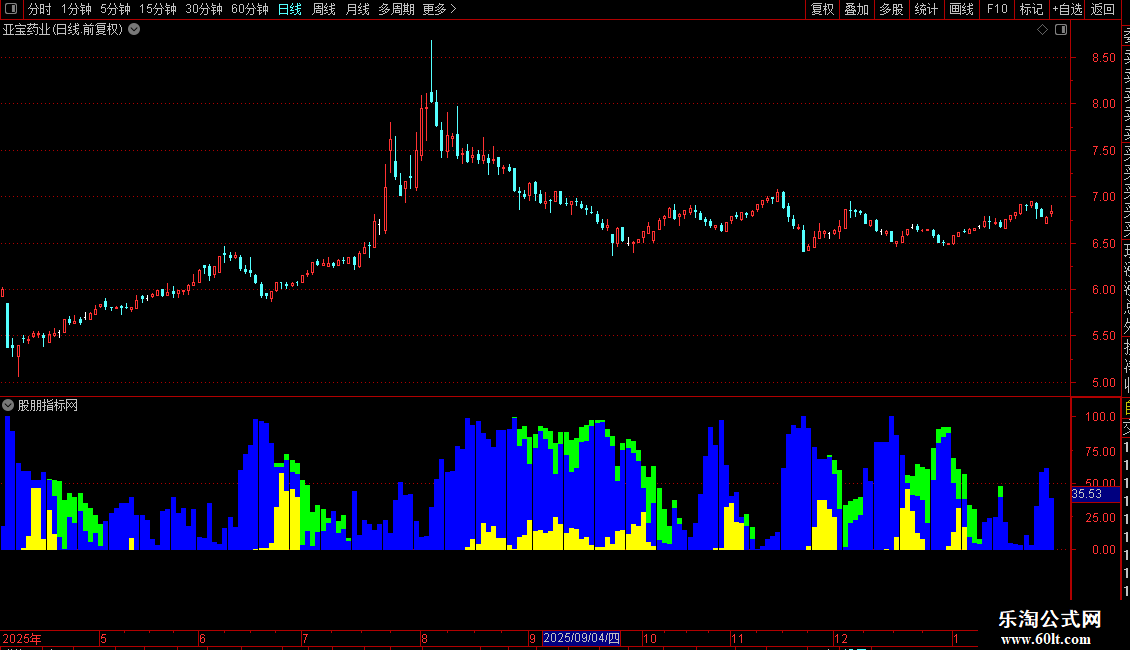This screenshot has height=650, width=1130.
Task: Click the 标记 mark button
Action: tap(1031, 9)
